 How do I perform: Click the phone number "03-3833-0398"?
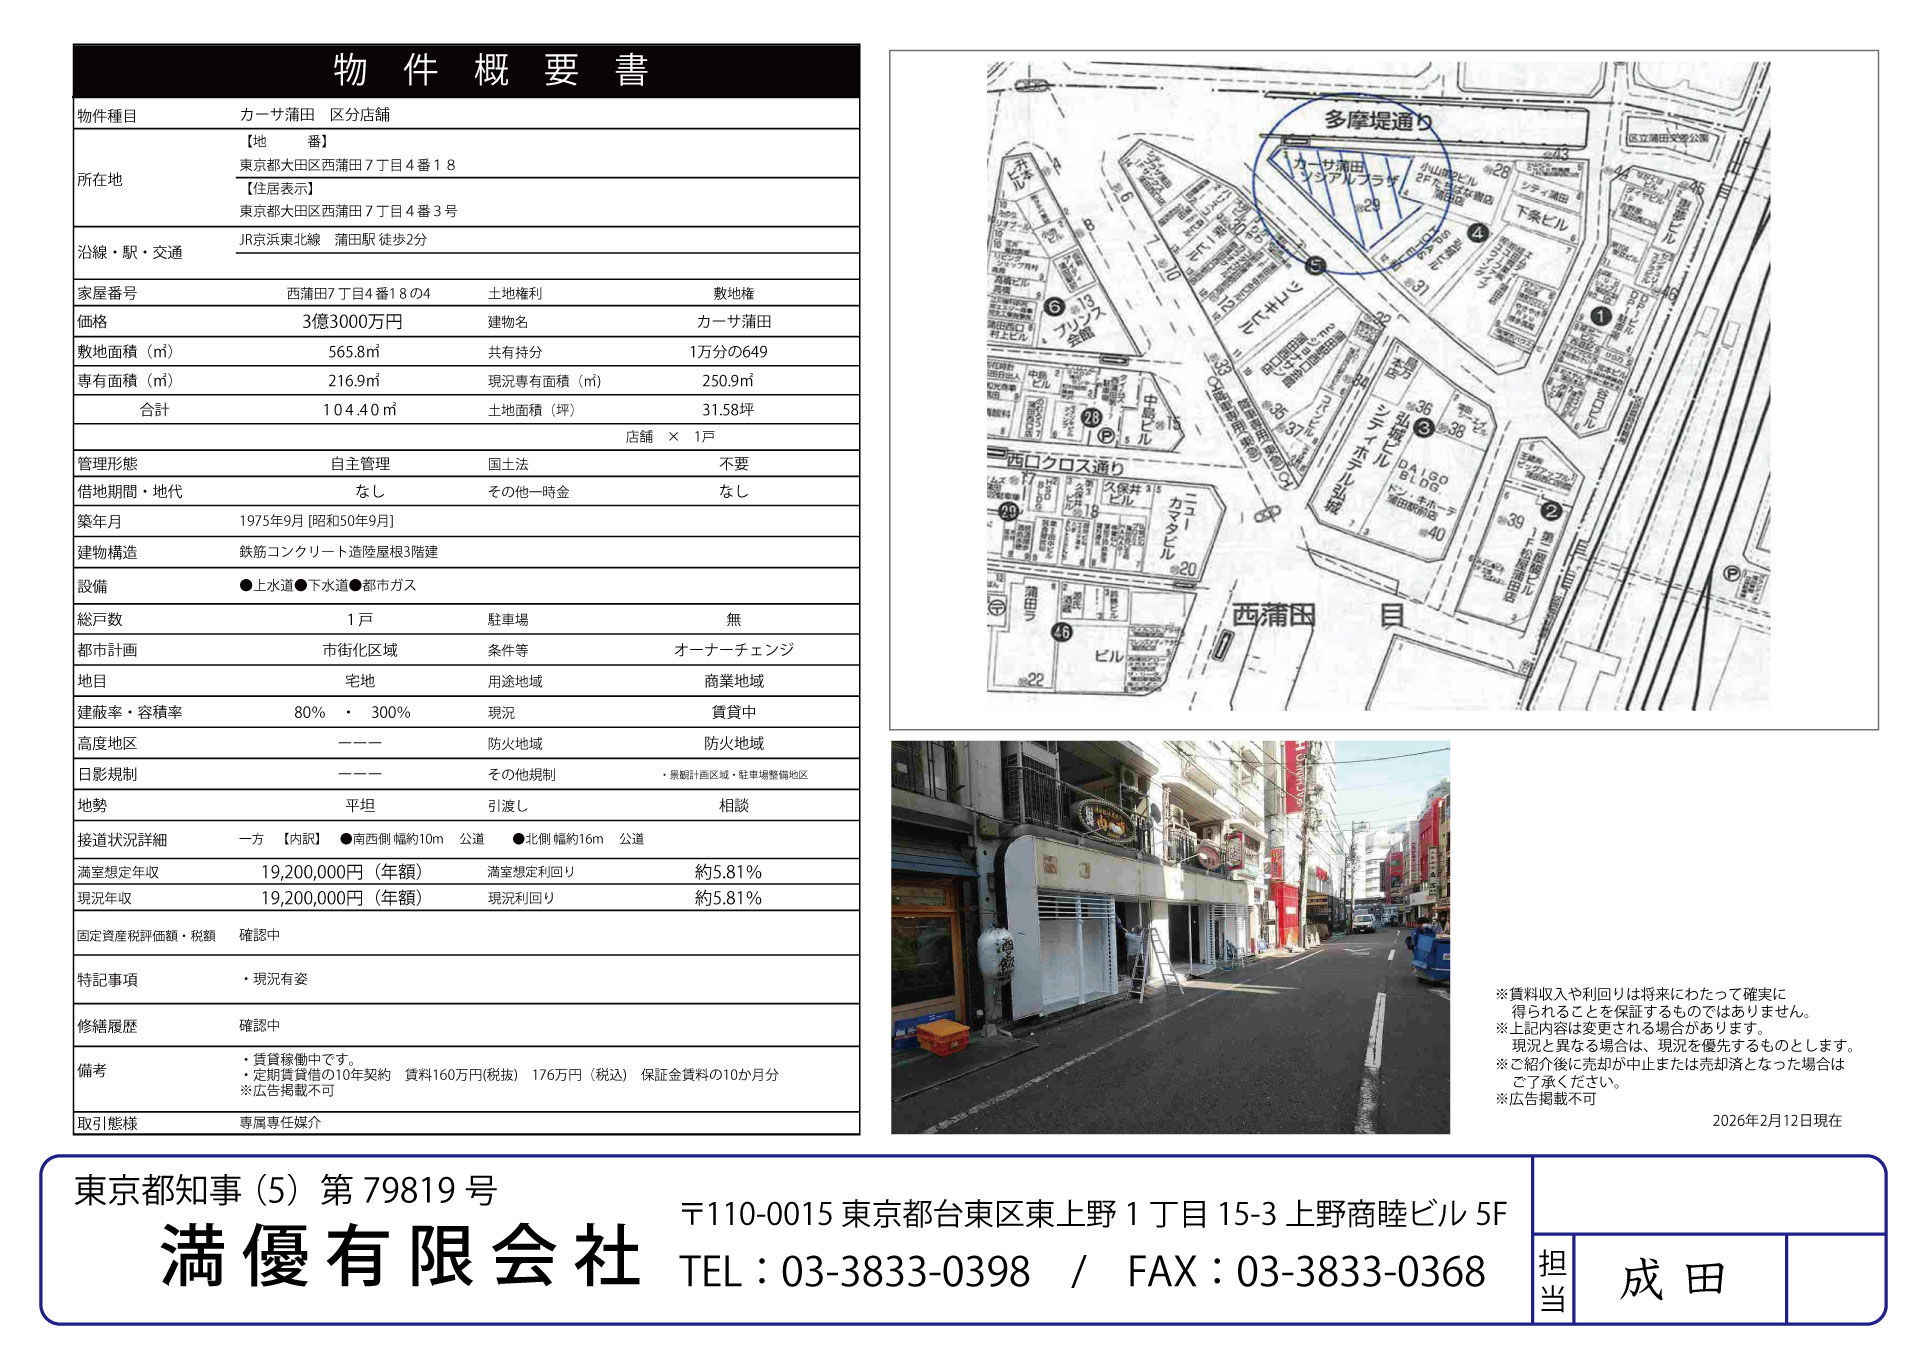(x=905, y=1272)
